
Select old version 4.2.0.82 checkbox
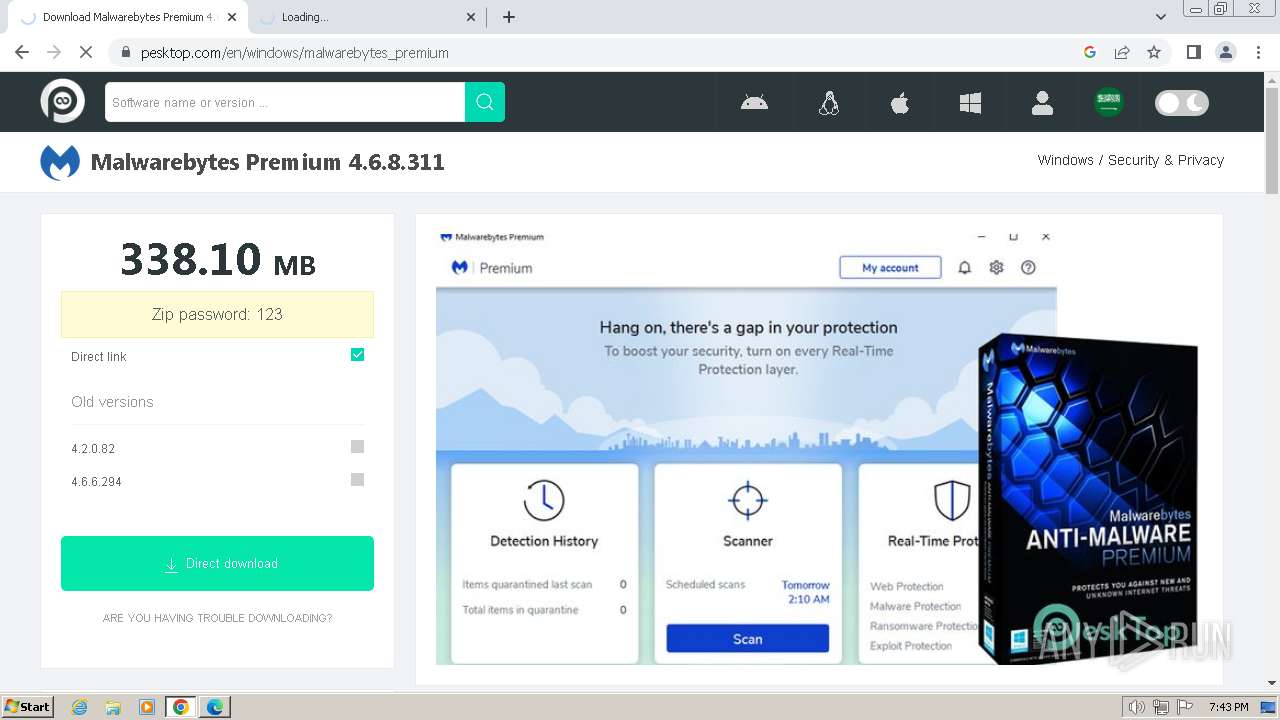[x=358, y=447]
